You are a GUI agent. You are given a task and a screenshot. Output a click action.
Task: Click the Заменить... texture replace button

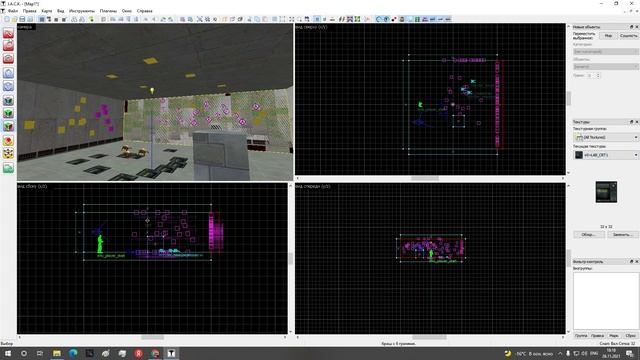click(x=622, y=234)
